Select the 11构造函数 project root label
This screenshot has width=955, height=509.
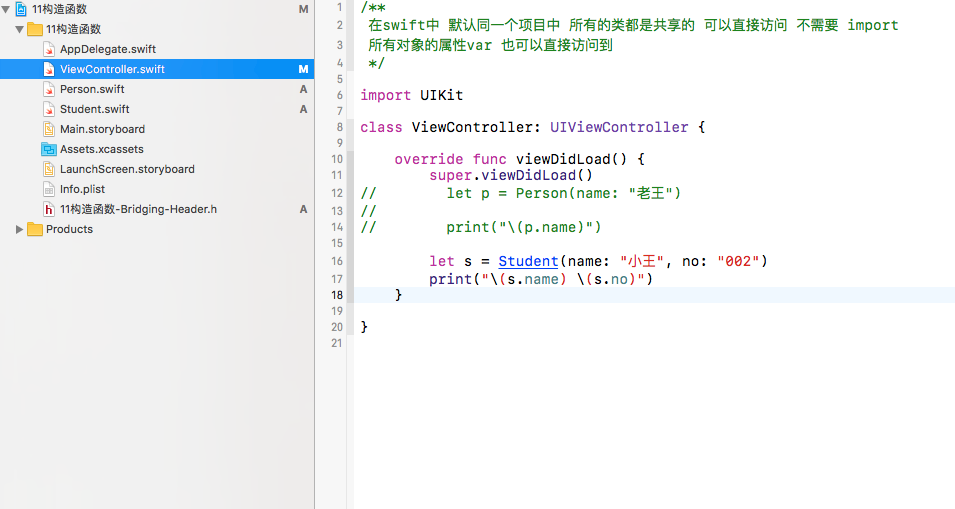(x=60, y=9)
